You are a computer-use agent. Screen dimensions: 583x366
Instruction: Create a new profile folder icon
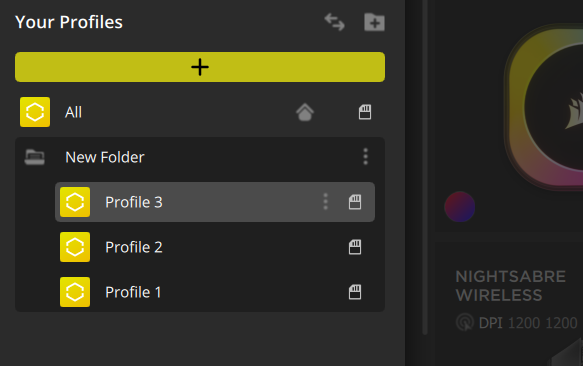pyautogui.click(x=374, y=22)
